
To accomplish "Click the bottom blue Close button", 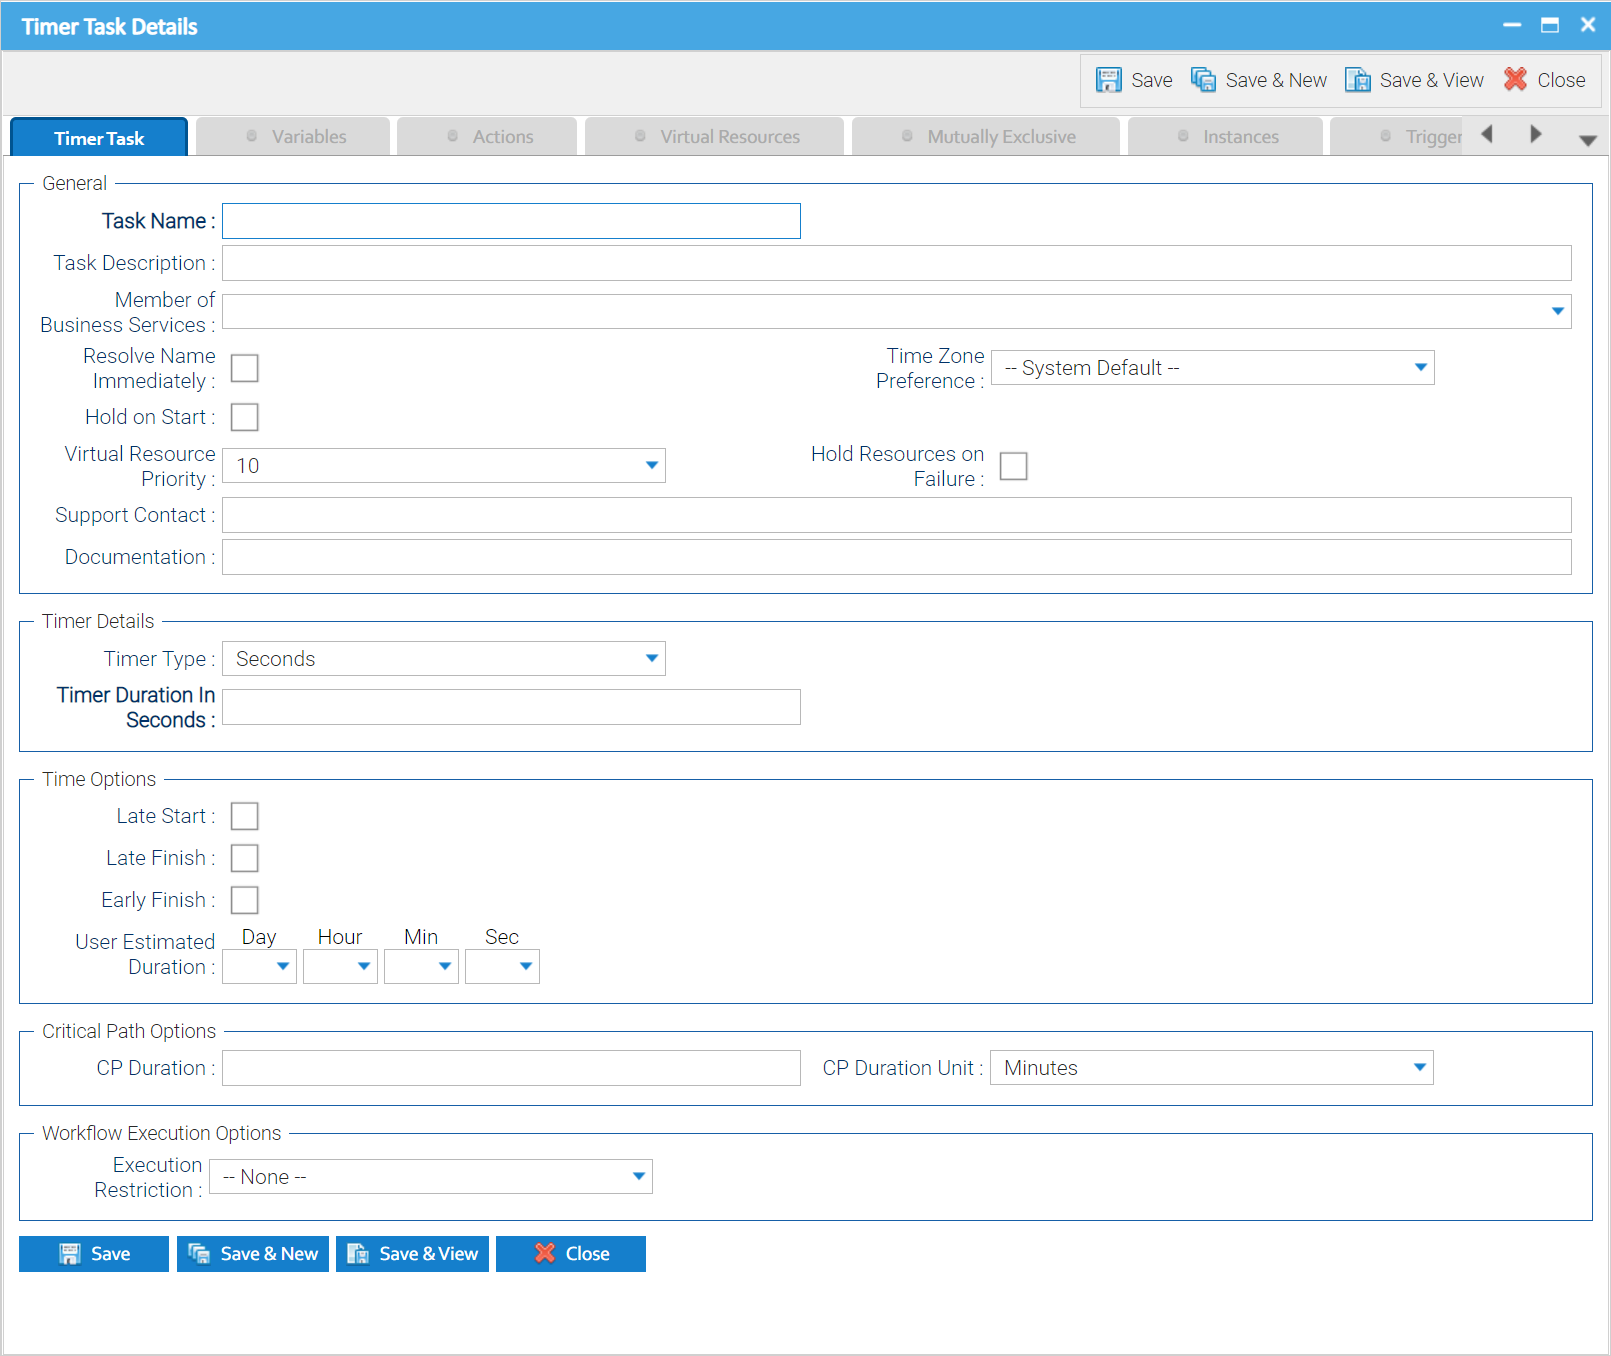I will [x=571, y=1254].
